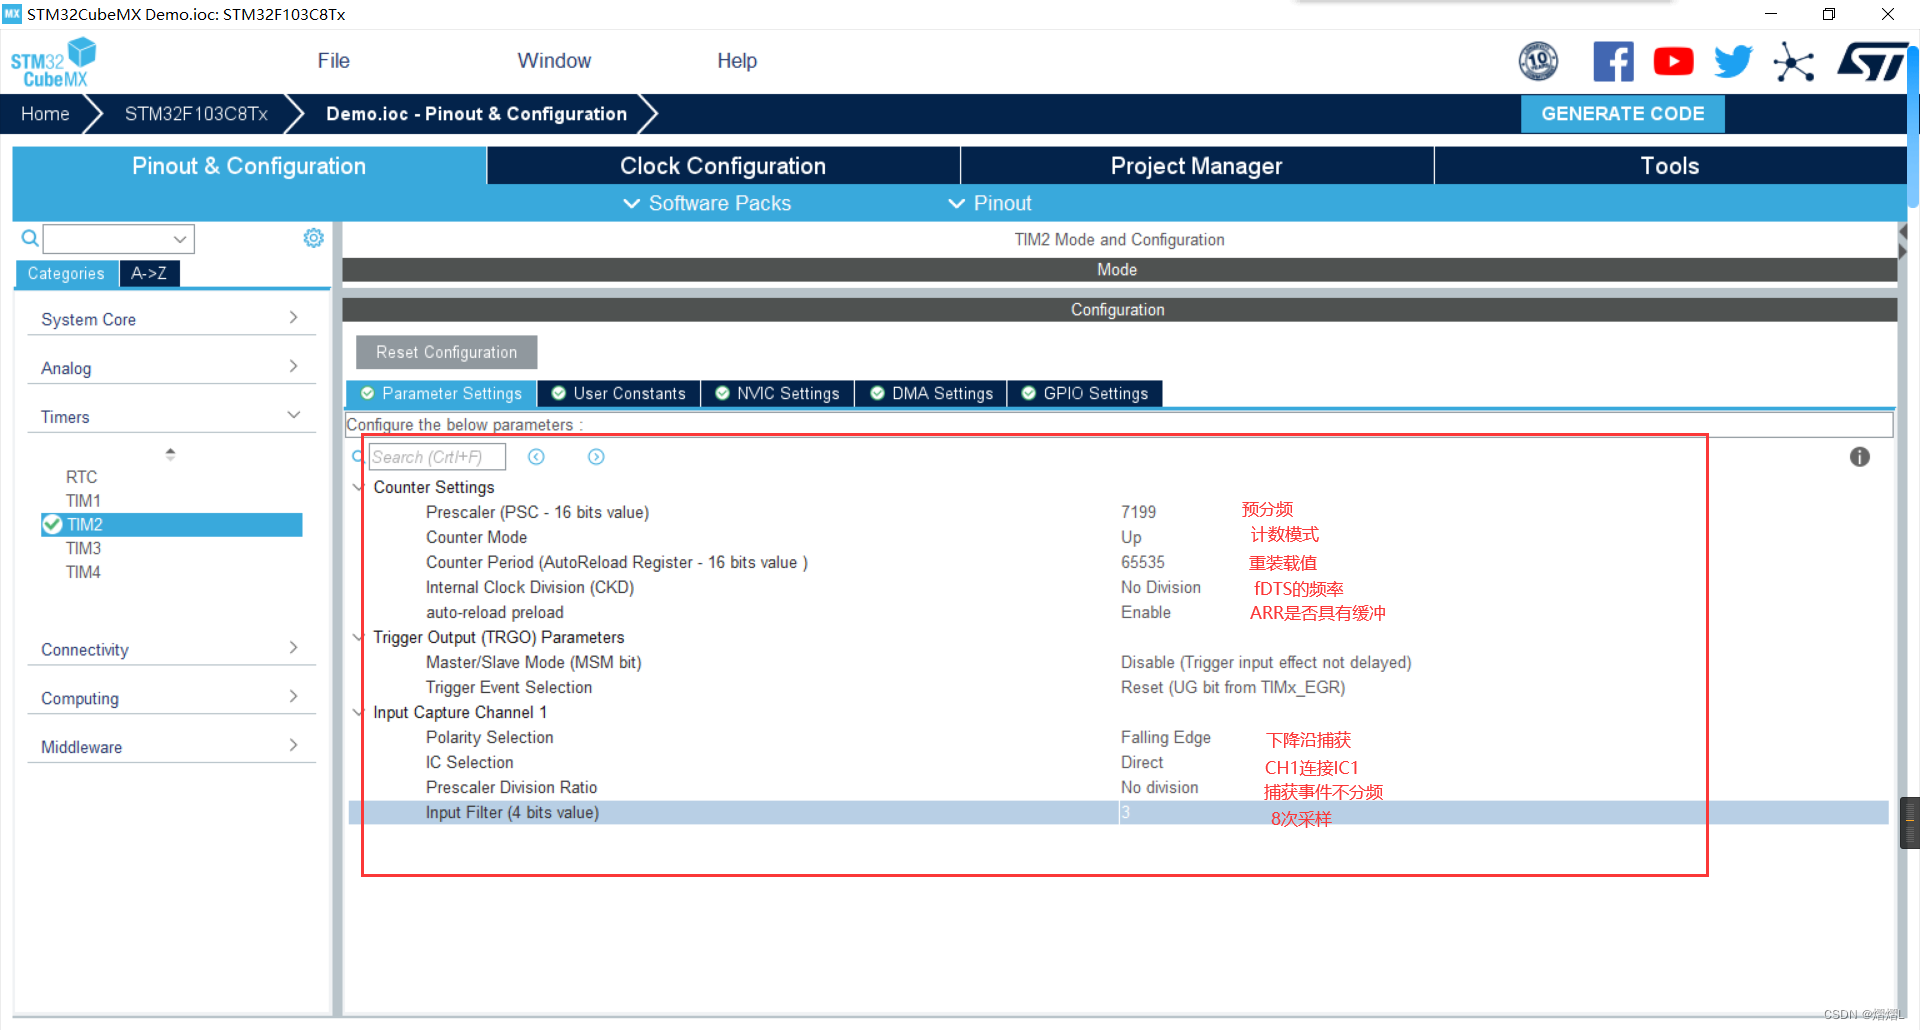
Task: Switch to Tools tab
Action: click(x=1670, y=166)
